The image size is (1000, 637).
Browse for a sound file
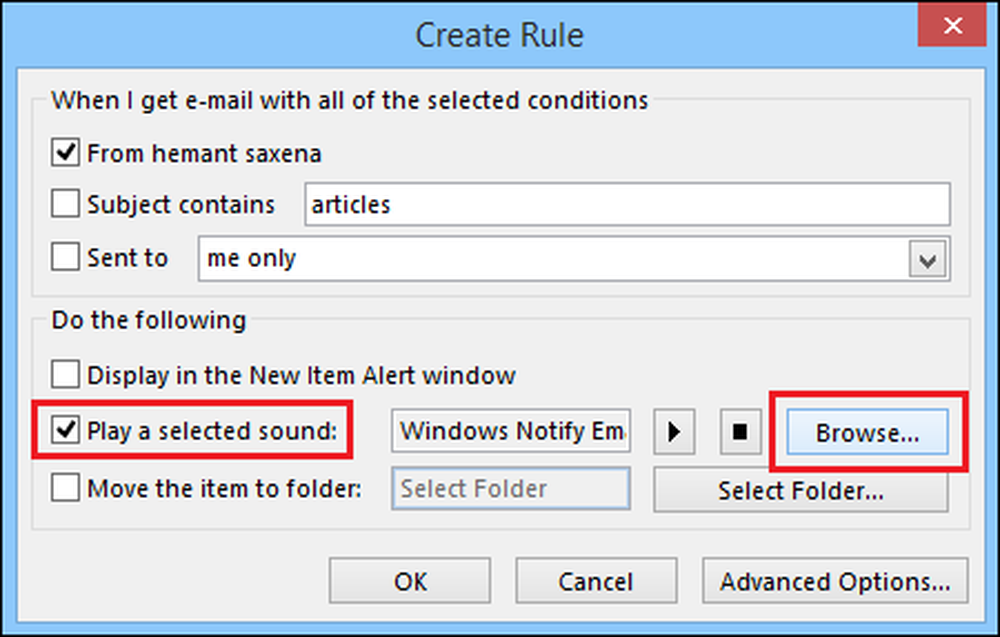coord(867,433)
